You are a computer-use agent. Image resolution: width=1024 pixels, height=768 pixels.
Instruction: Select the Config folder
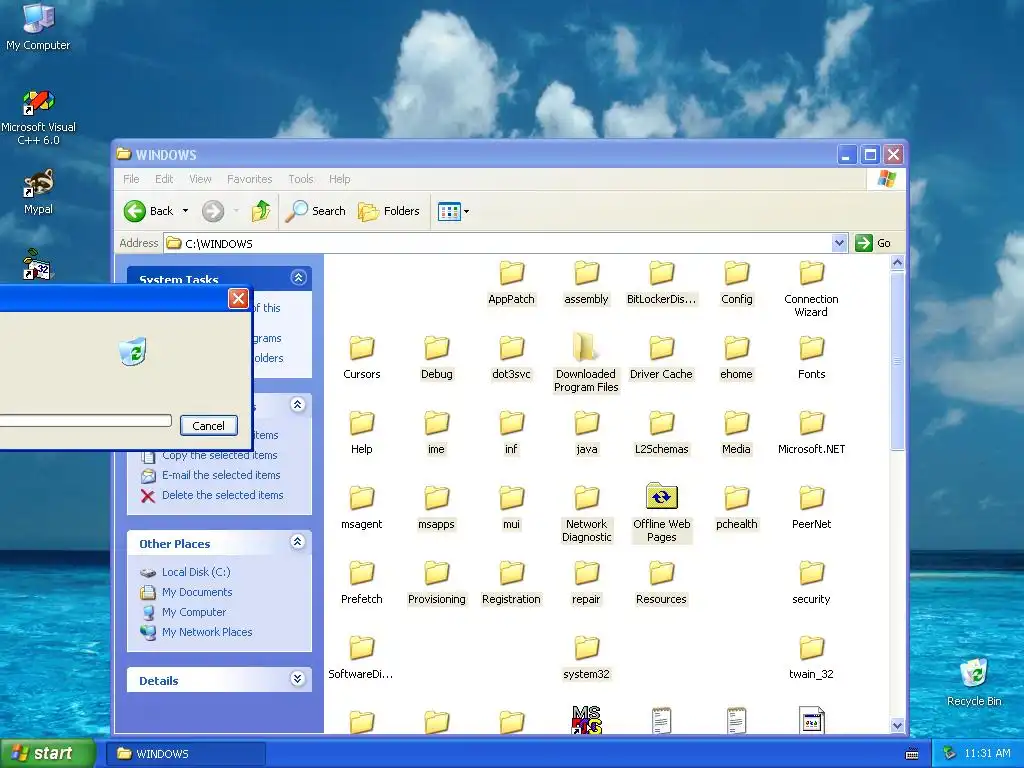(x=737, y=284)
